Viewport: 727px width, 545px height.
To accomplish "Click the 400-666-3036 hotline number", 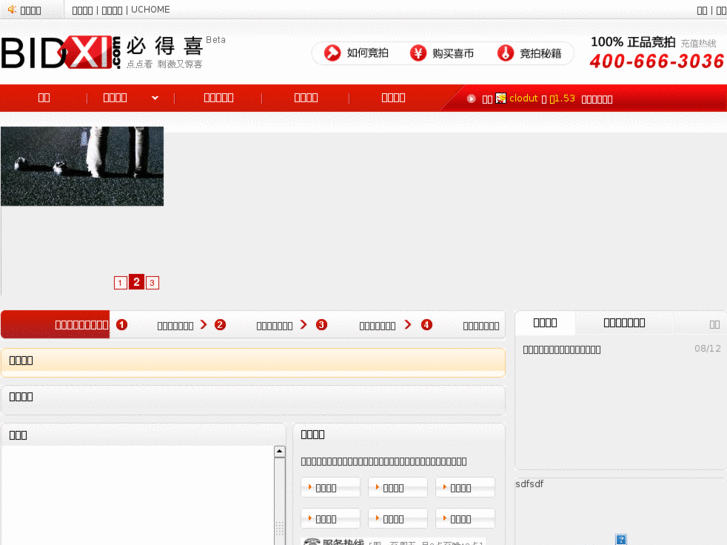I will [657, 61].
